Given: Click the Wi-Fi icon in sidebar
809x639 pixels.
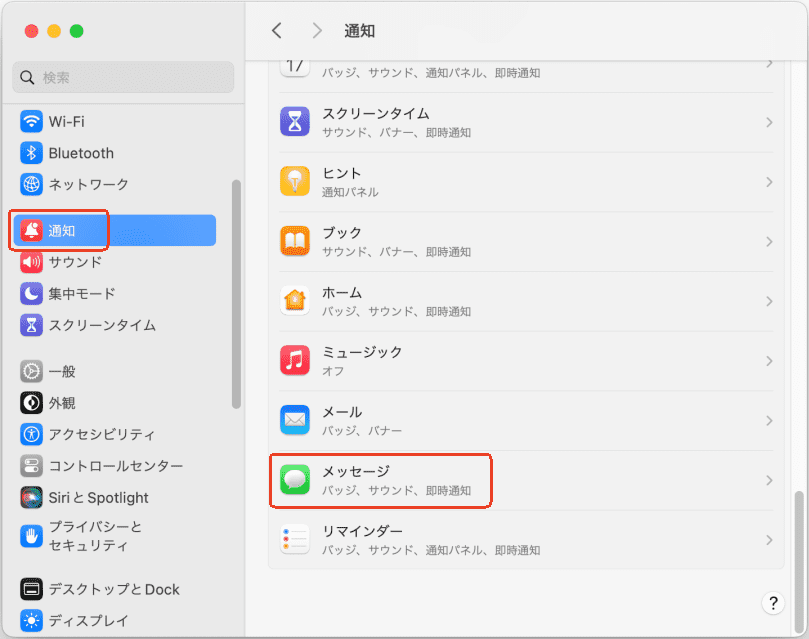Looking at the screenshot, I should [31, 121].
